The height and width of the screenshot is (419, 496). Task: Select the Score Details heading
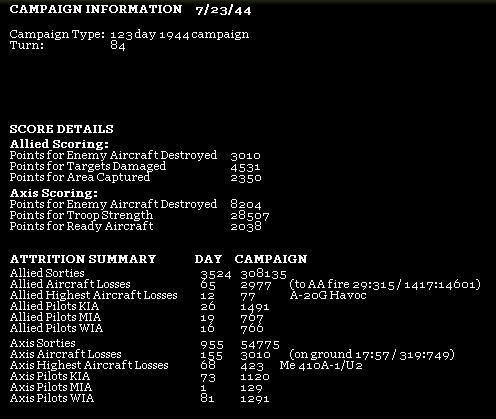tap(62, 129)
